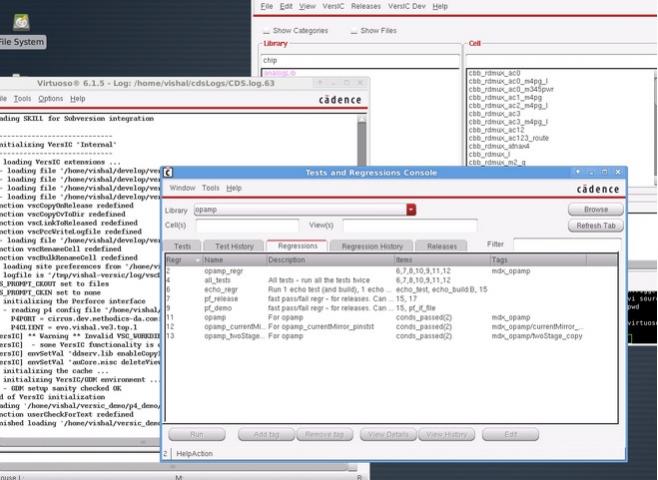Click the Run button
Viewport: 658px width, 480px height.
pyautogui.click(x=197, y=435)
